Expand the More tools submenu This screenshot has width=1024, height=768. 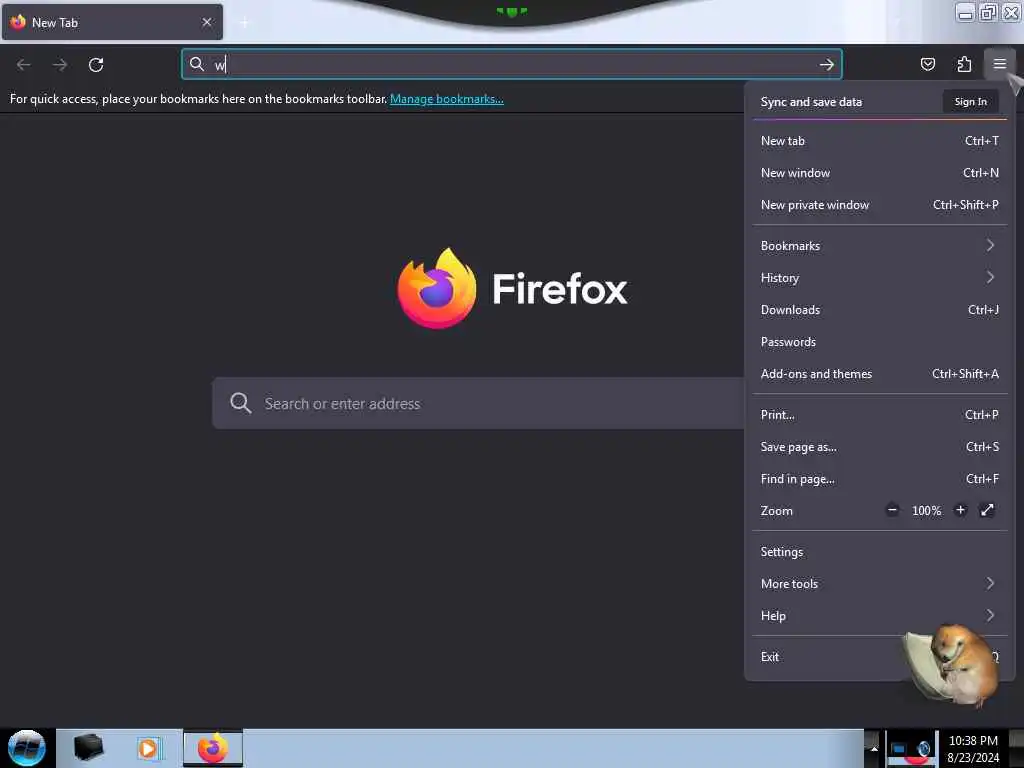[880, 583]
